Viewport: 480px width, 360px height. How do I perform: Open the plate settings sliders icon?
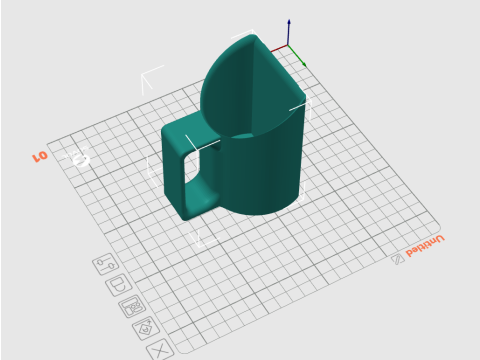click(x=106, y=264)
